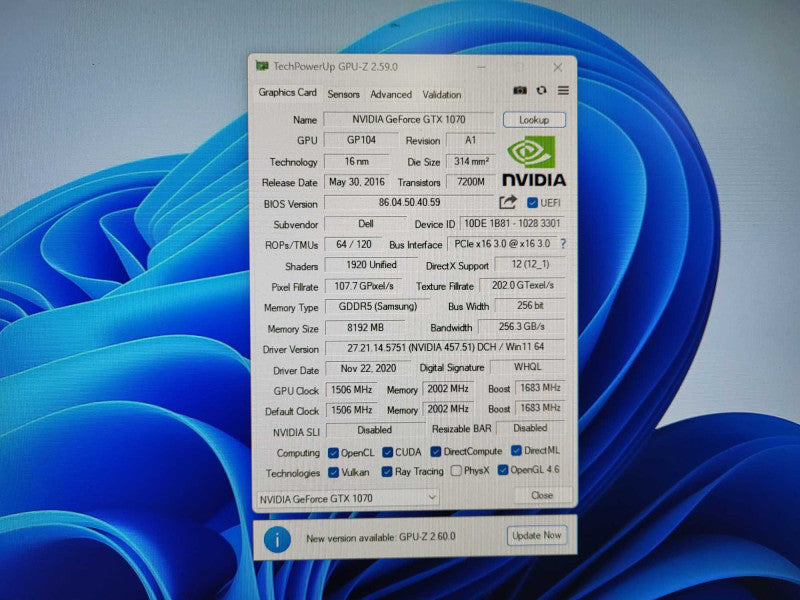800x600 pixels.
Task: Click the Default Clock value 1506 MHz
Action: click(x=352, y=410)
